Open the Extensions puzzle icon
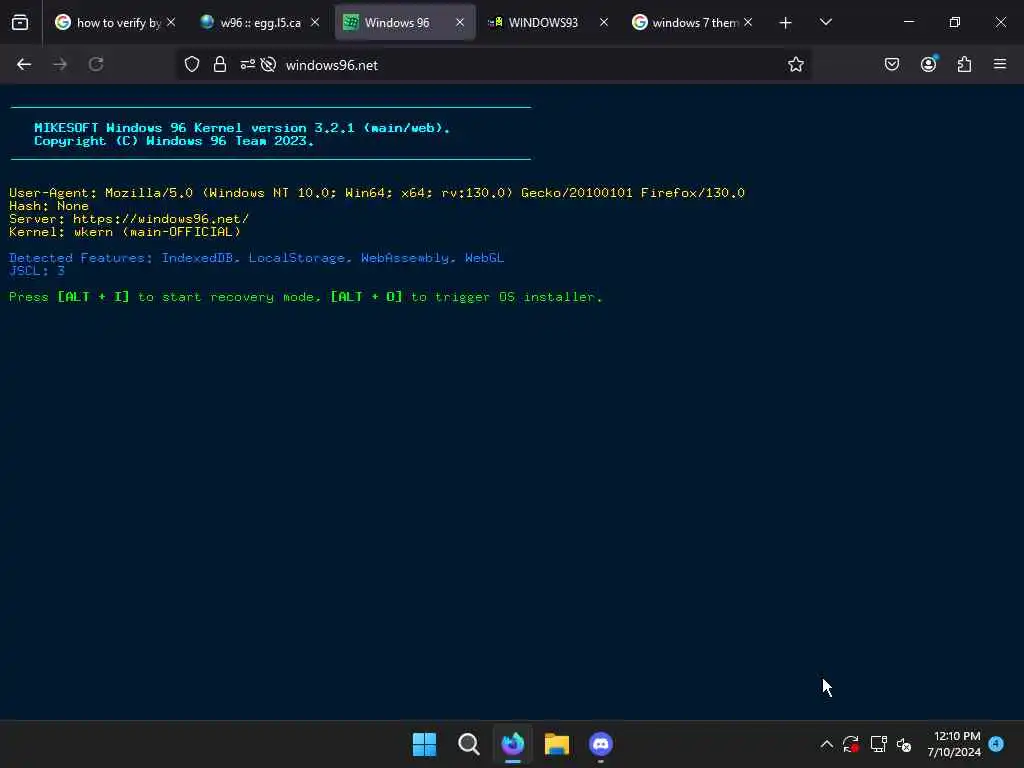Viewport: 1024px width, 768px height. tap(965, 64)
